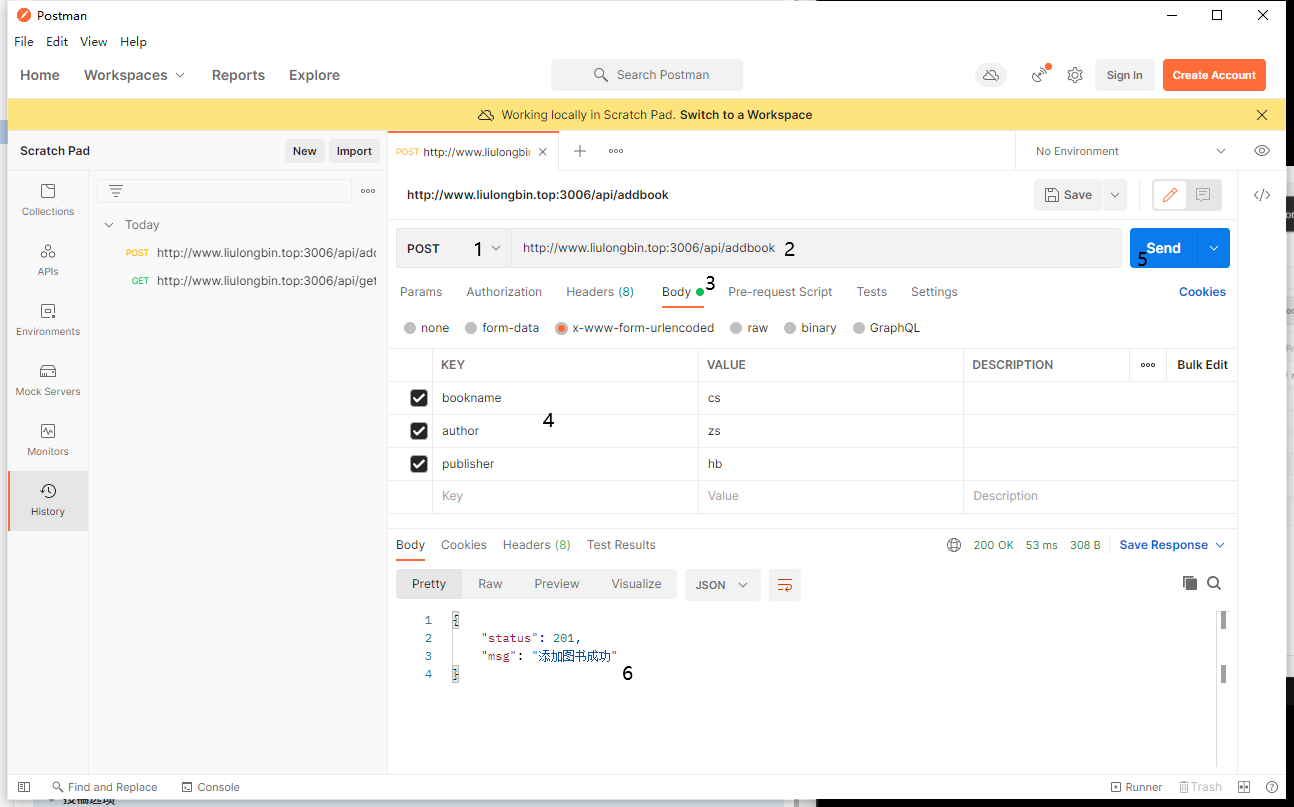Click the Import button
This screenshot has width=1294, height=807.
[x=354, y=151]
